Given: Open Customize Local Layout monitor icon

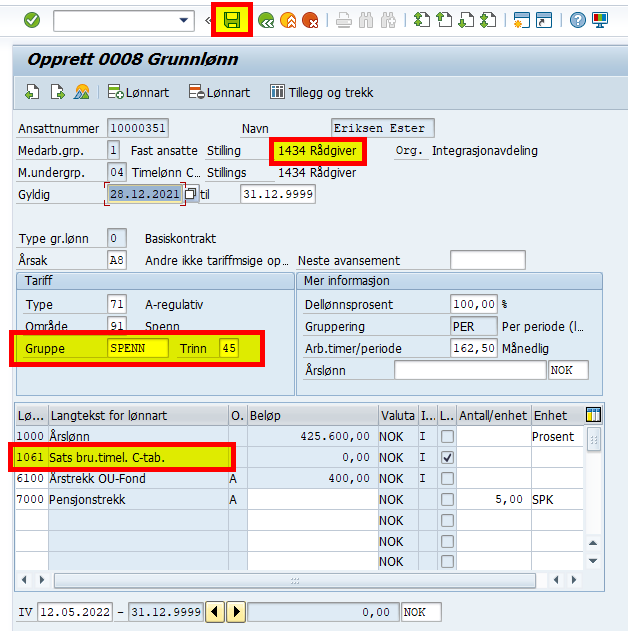Looking at the screenshot, I should 600,20.
